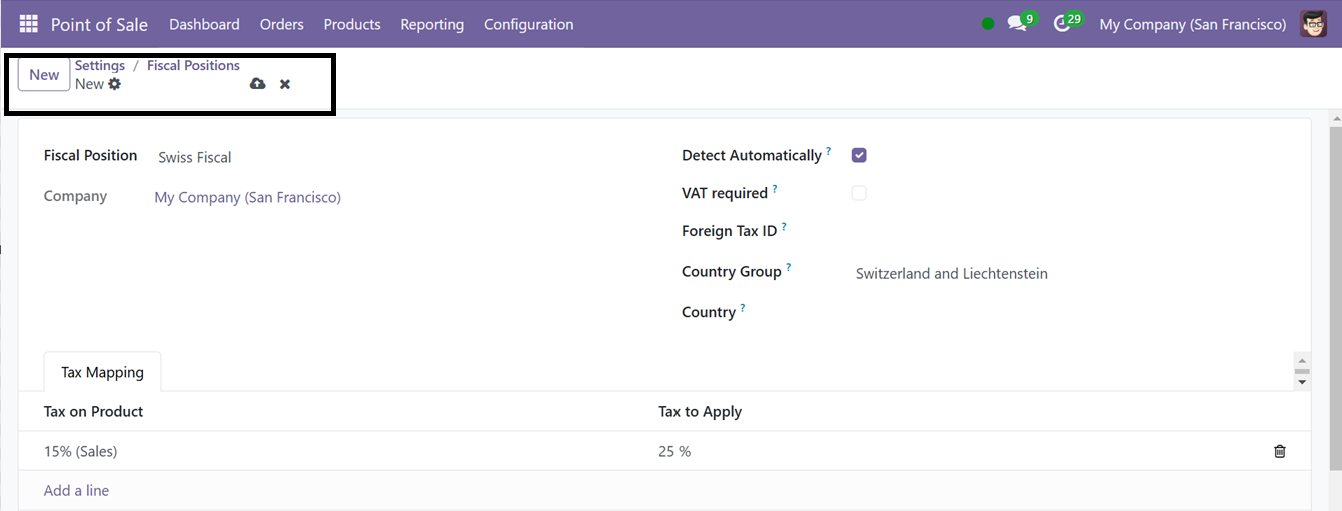This screenshot has height=511, width=1342.
Task: Open the Company field showing My Company
Action: [x=390, y=198]
